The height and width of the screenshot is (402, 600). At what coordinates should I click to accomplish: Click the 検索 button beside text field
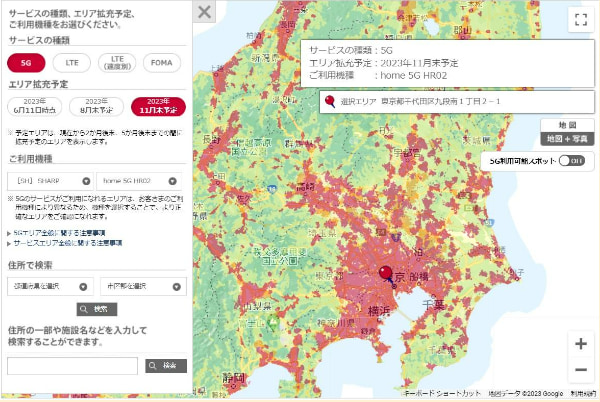point(166,366)
